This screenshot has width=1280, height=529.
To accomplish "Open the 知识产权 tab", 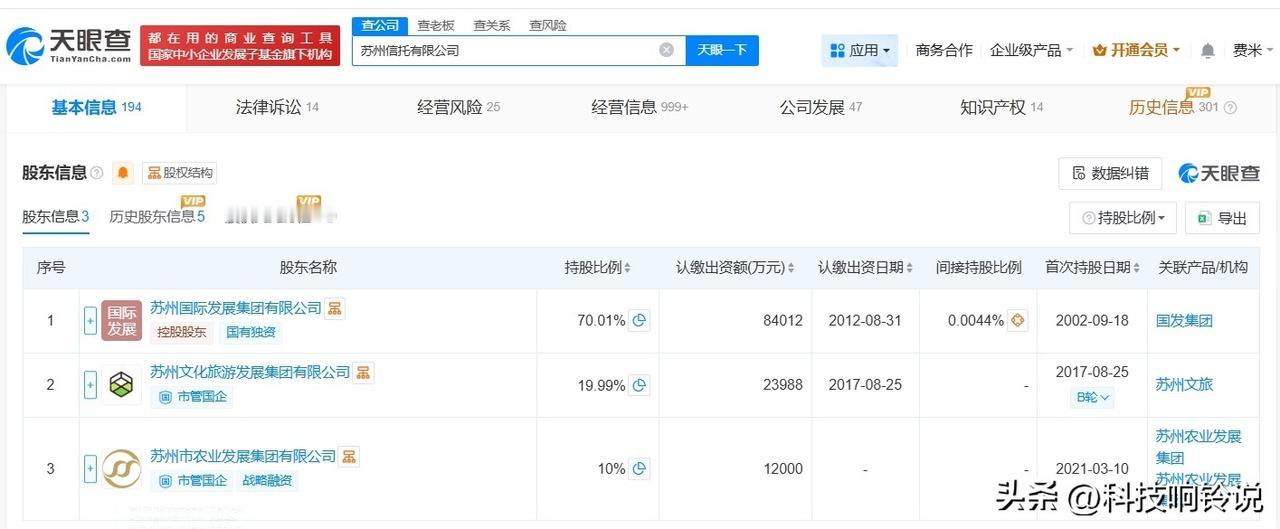I will click(1001, 108).
